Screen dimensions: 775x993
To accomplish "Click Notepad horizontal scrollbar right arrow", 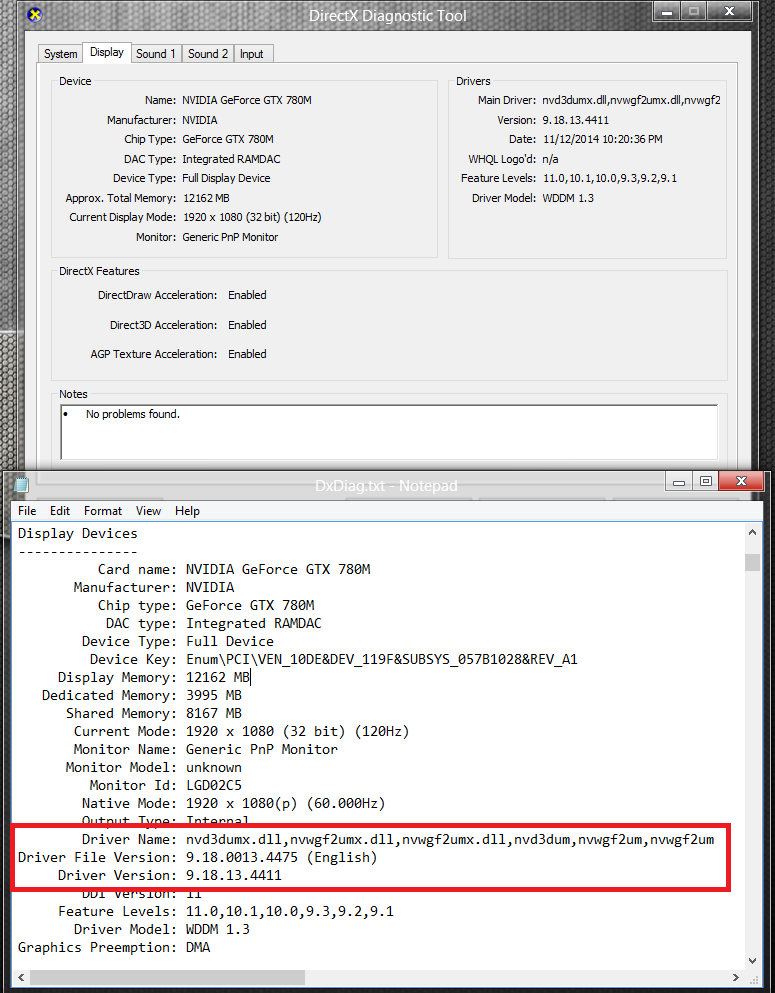I will pos(736,977).
